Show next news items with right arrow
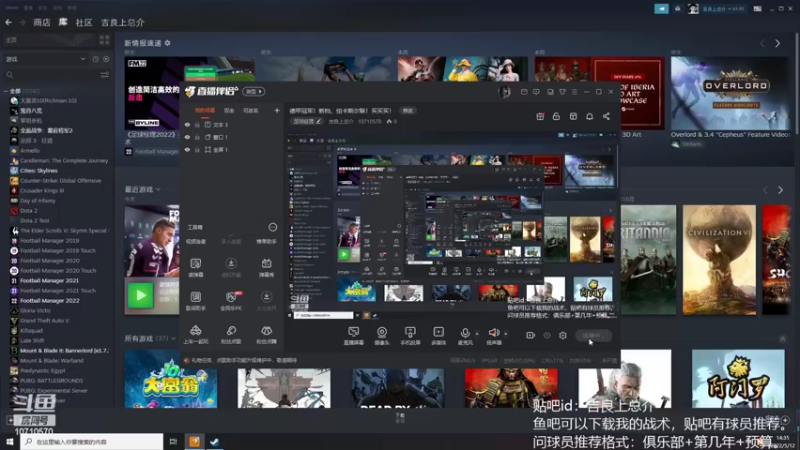800x450 pixels. 778,43
